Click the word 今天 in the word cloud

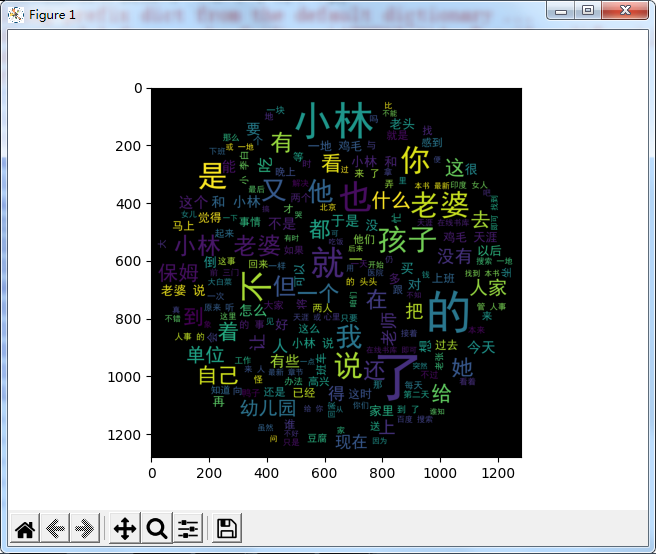[x=481, y=346]
